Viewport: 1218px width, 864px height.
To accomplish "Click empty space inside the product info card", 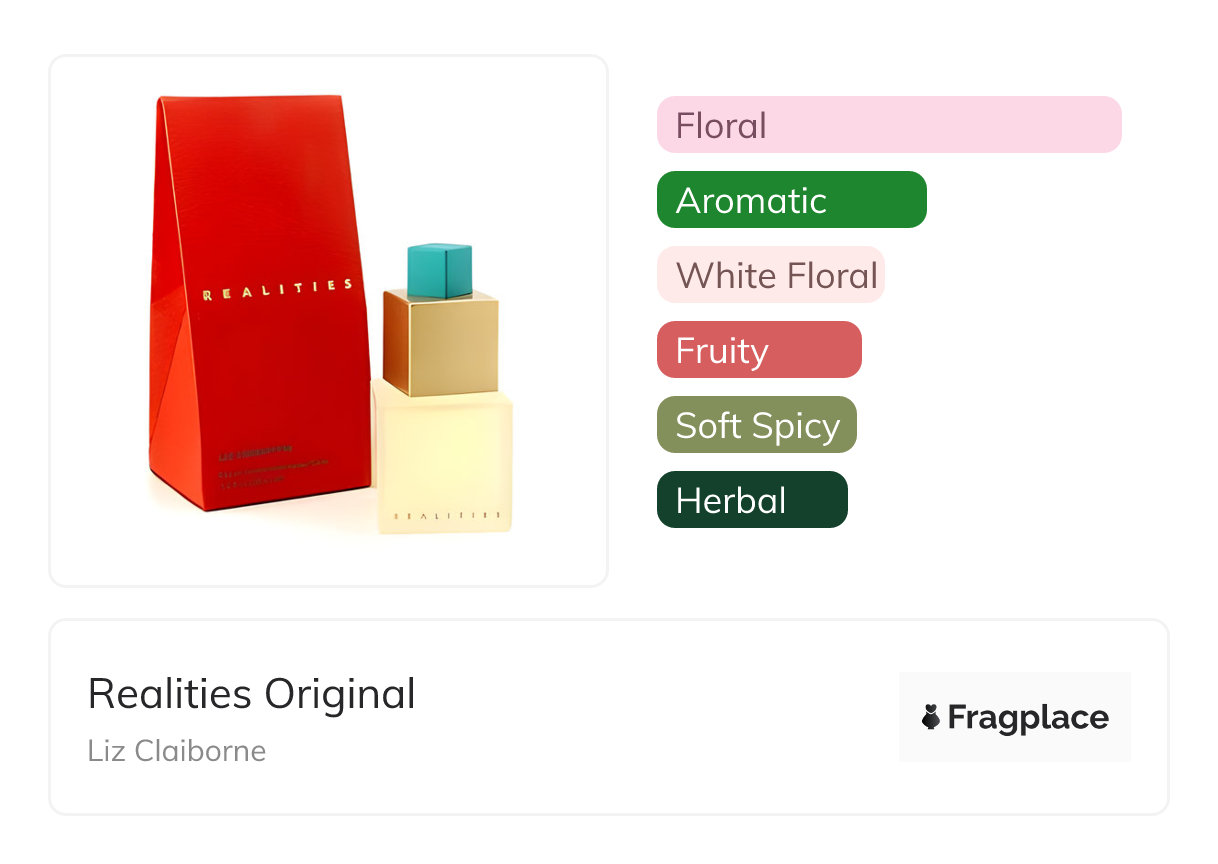I will pos(650,720).
